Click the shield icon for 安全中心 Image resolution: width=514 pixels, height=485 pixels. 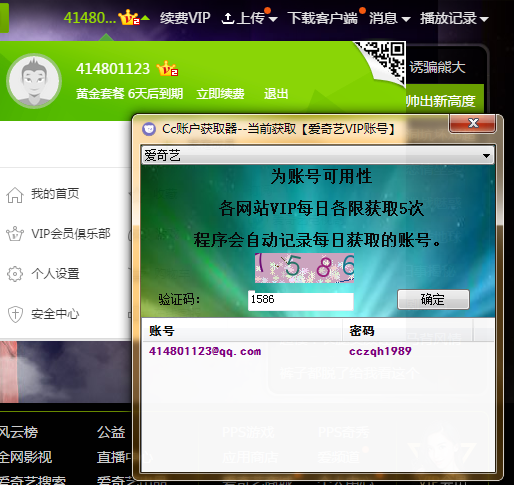pyautogui.click(x=15, y=314)
